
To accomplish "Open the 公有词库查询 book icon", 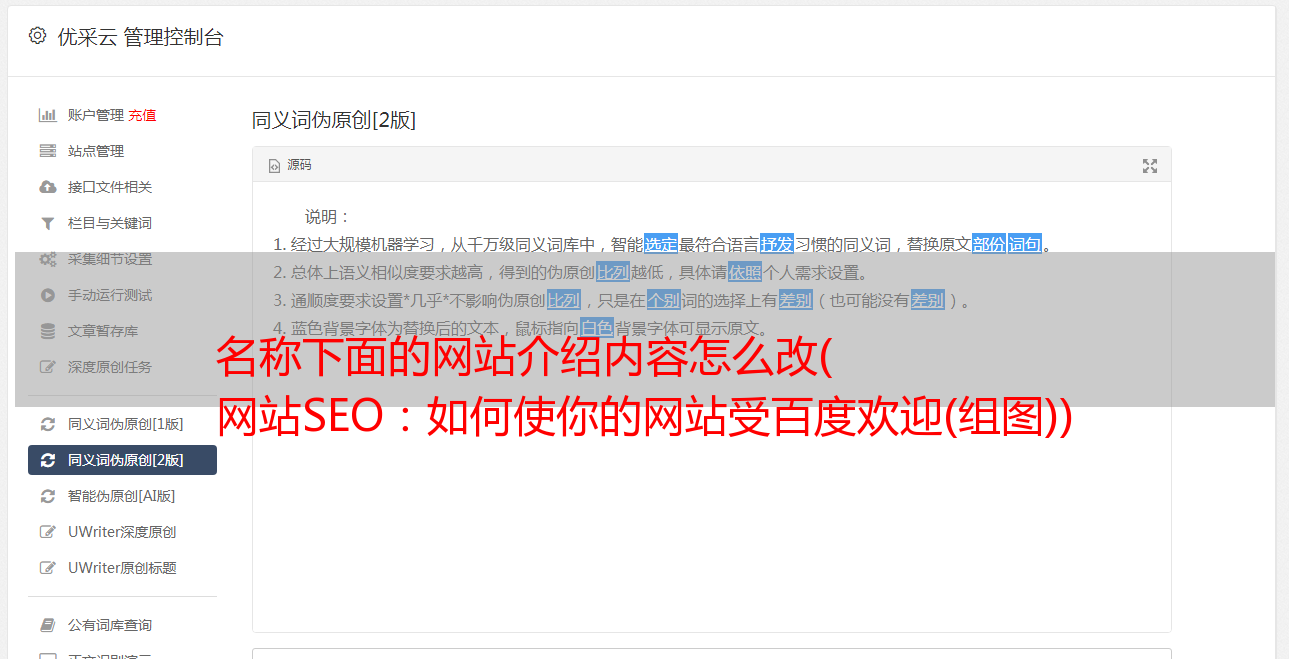I will pyautogui.click(x=47, y=625).
